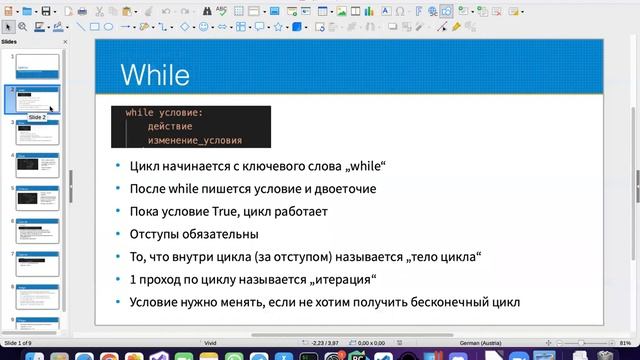Expand Lines and Arrows dropdown arrow

pos(134,27)
